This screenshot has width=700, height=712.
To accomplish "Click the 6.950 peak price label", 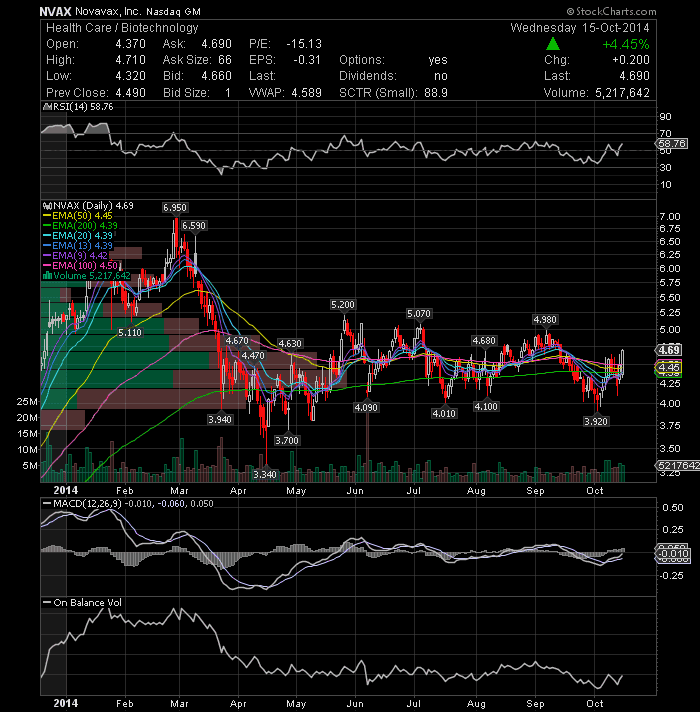I will point(175,208).
